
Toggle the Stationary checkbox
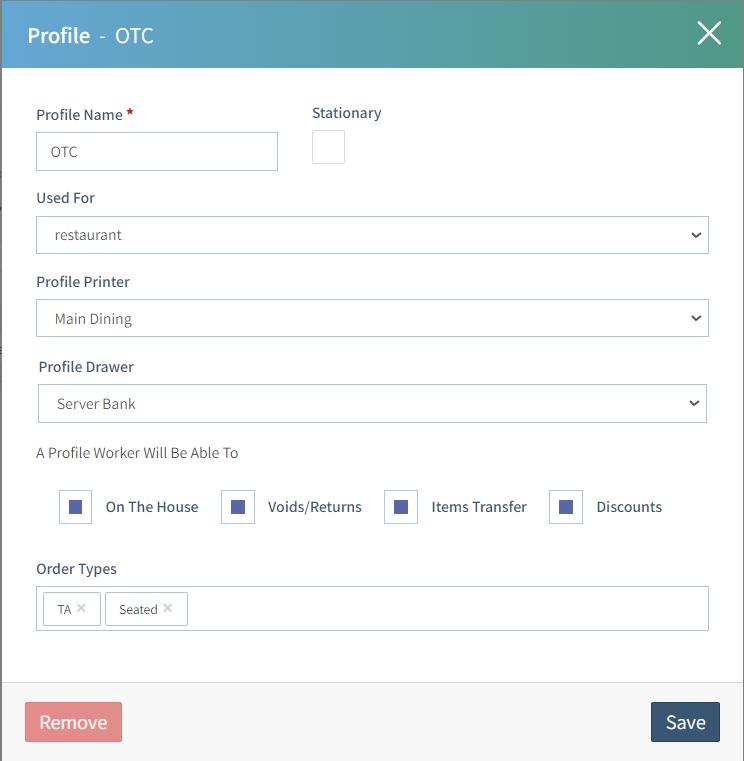coord(328,147)
